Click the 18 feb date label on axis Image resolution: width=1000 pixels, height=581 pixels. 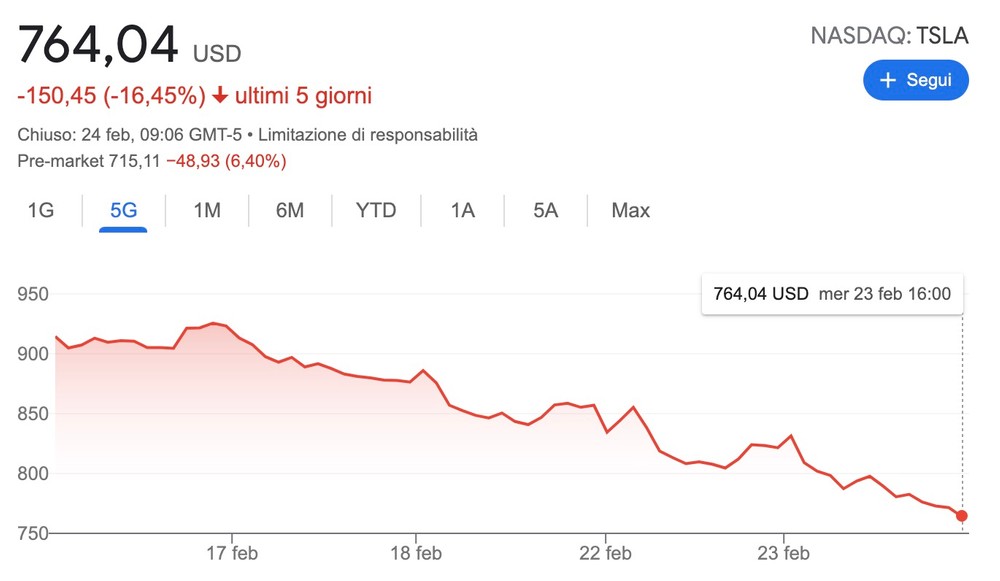416,553
